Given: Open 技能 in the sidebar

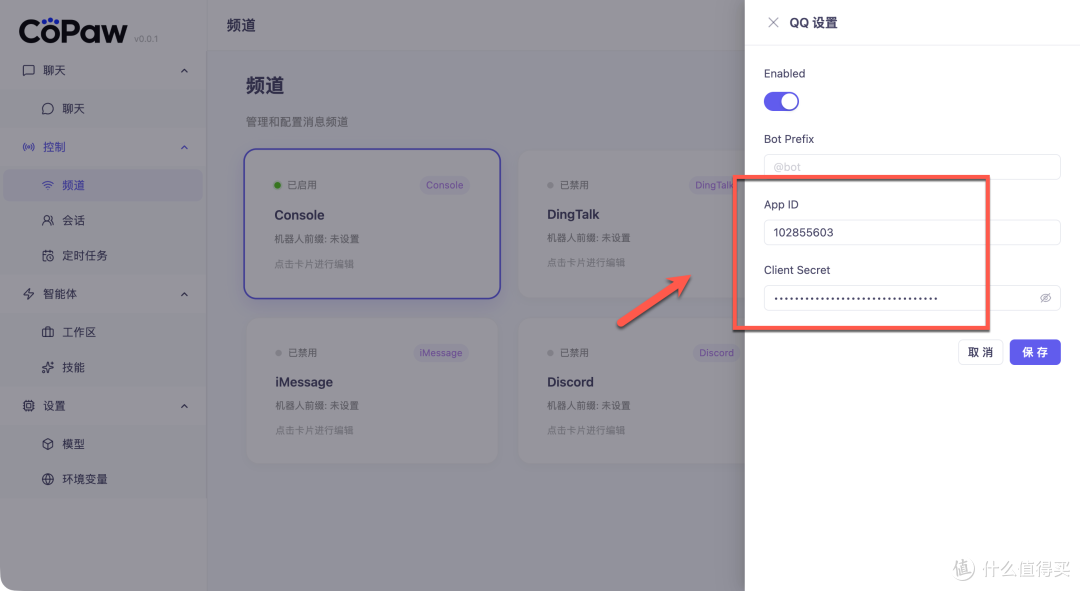Looking at the screenshot, I should [x=103, y=367].
